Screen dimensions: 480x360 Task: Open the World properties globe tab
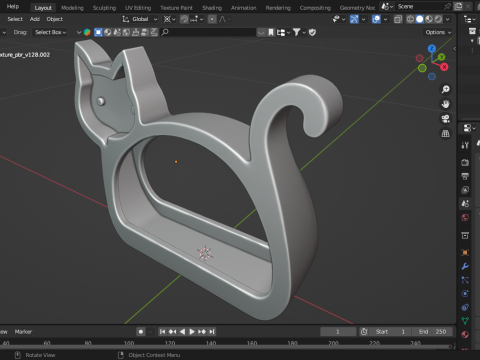(x=465, y=217)
